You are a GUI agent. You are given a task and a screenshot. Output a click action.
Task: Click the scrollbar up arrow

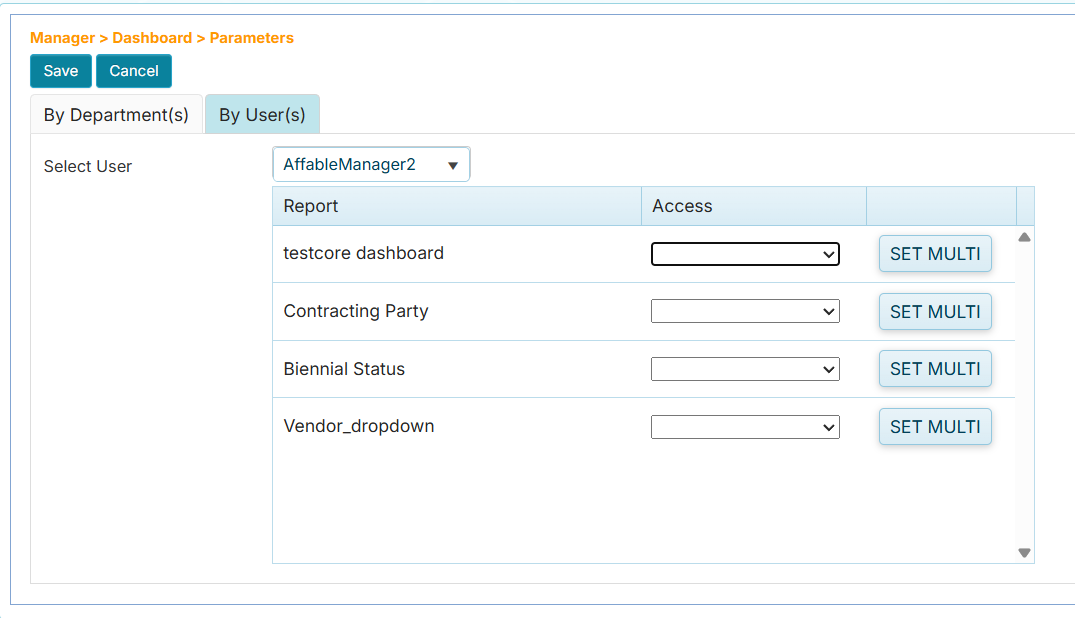coord(1023,235)
